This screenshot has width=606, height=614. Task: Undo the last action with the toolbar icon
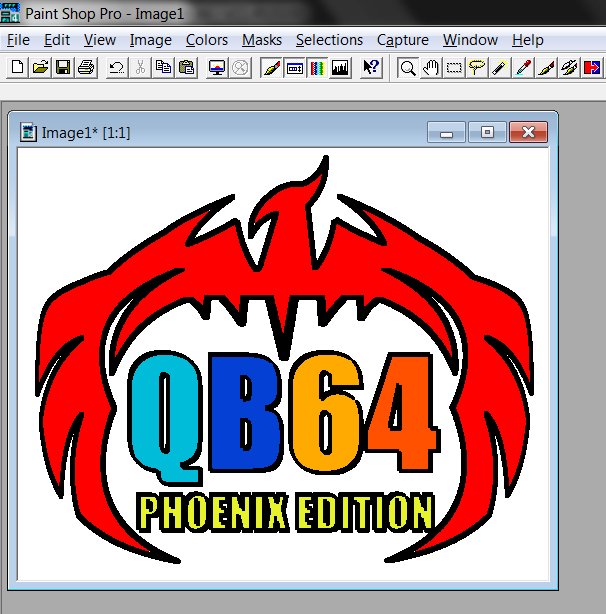(x=117, y=68)
